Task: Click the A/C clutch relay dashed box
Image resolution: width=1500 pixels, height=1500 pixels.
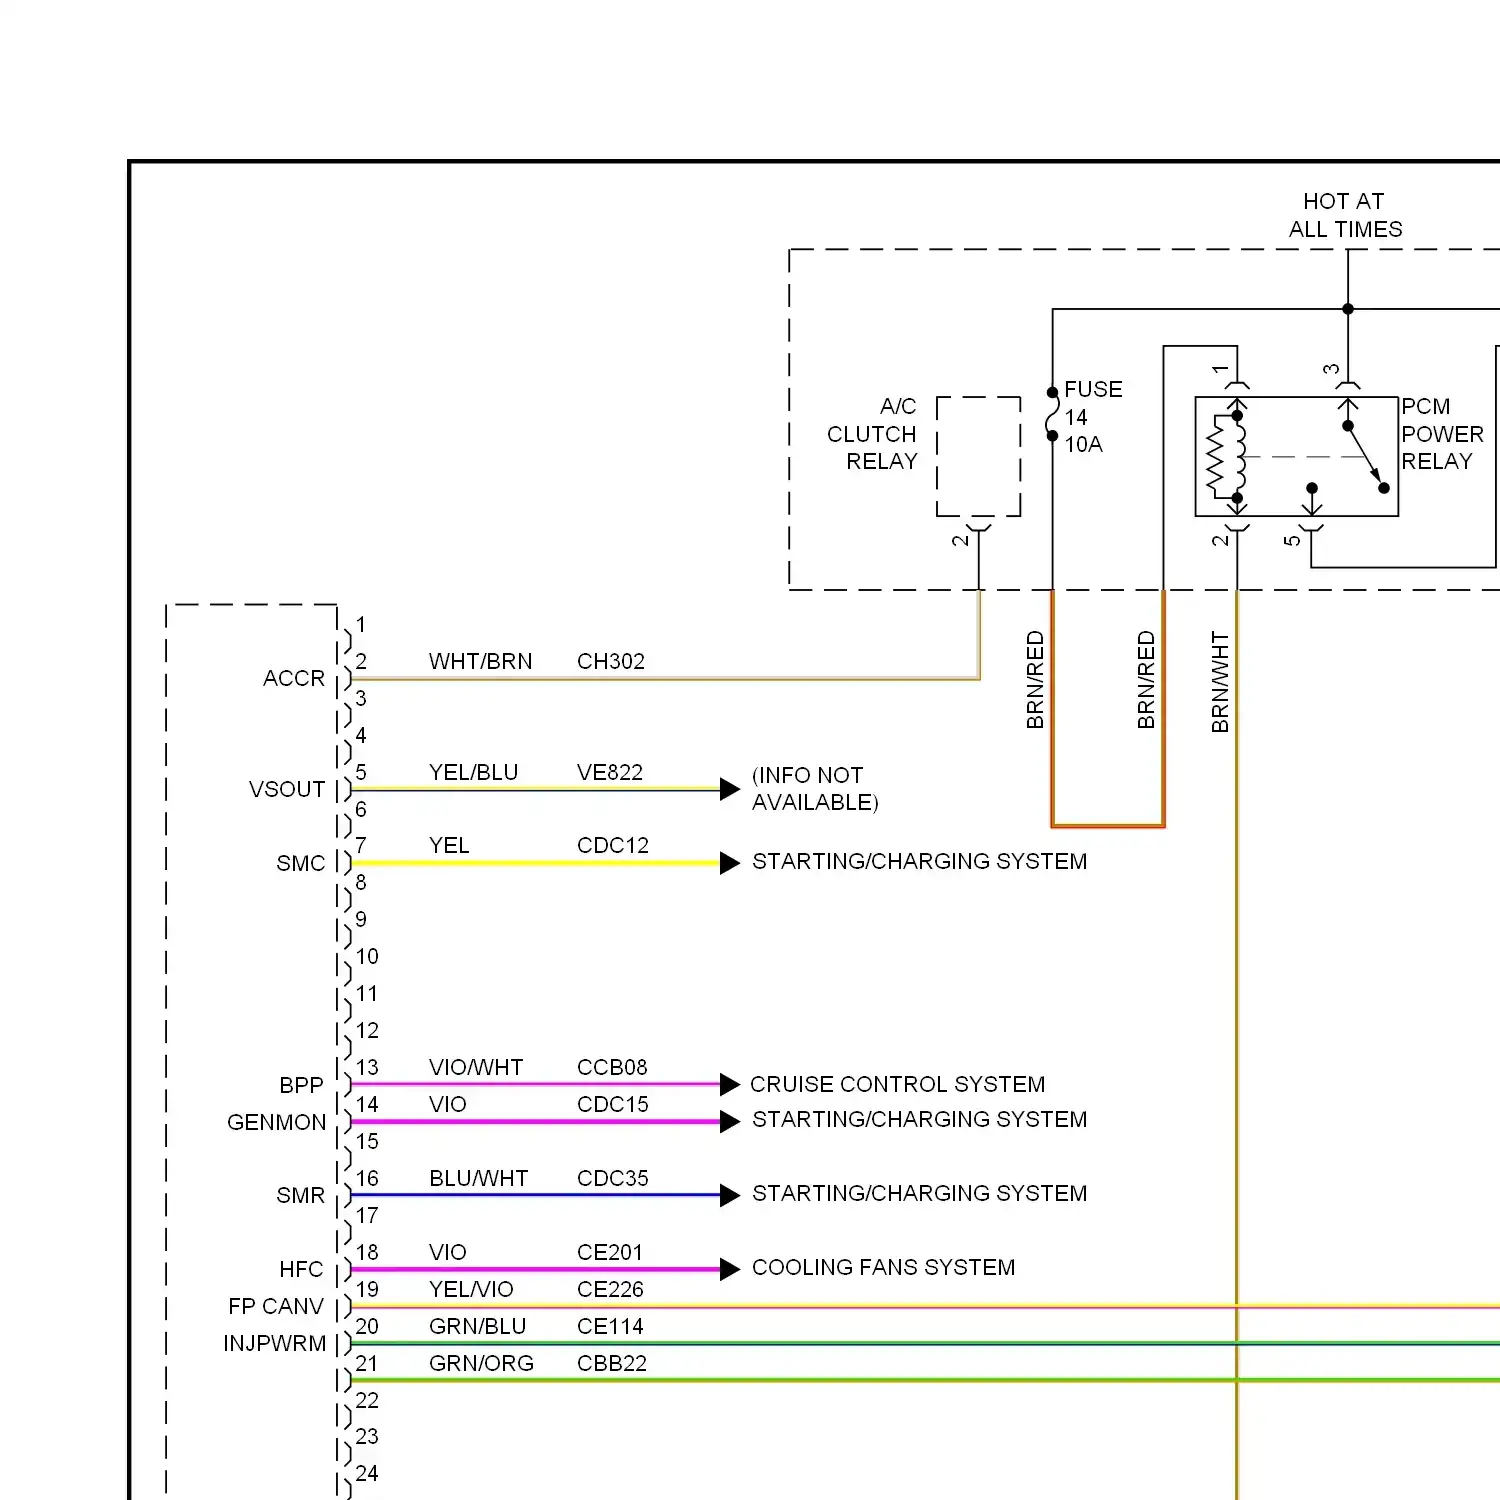Action: coord(979,456)
